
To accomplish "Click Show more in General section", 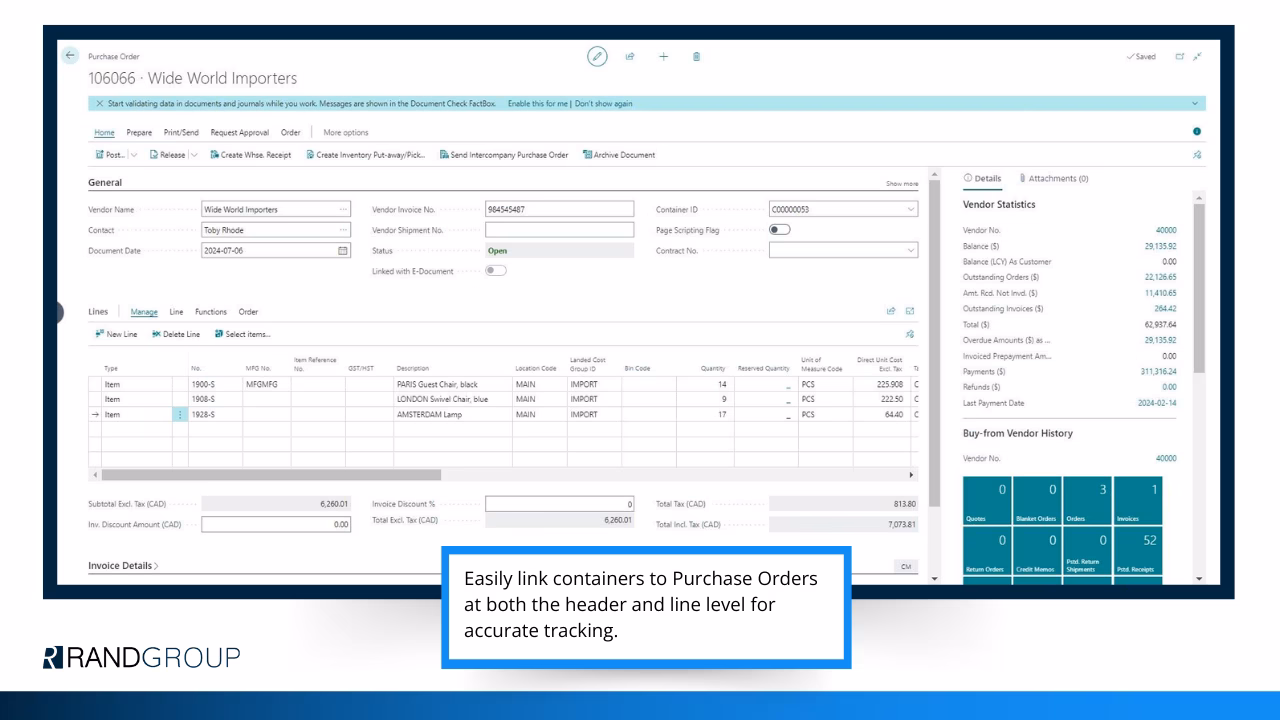I will click(902, 184).
